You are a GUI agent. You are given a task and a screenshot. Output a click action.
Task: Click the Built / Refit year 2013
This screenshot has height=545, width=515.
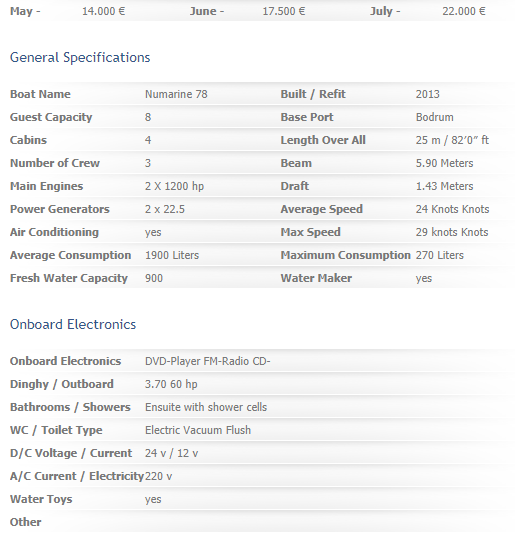click(427, 94)
